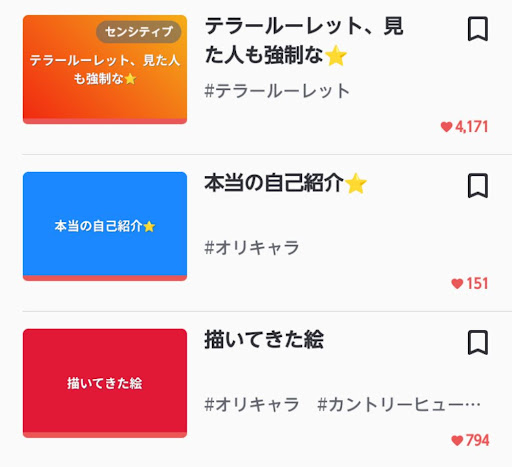512x467 pixels.
Task: Bookmark the 本当の自己紹介 story
Action: 478,186
